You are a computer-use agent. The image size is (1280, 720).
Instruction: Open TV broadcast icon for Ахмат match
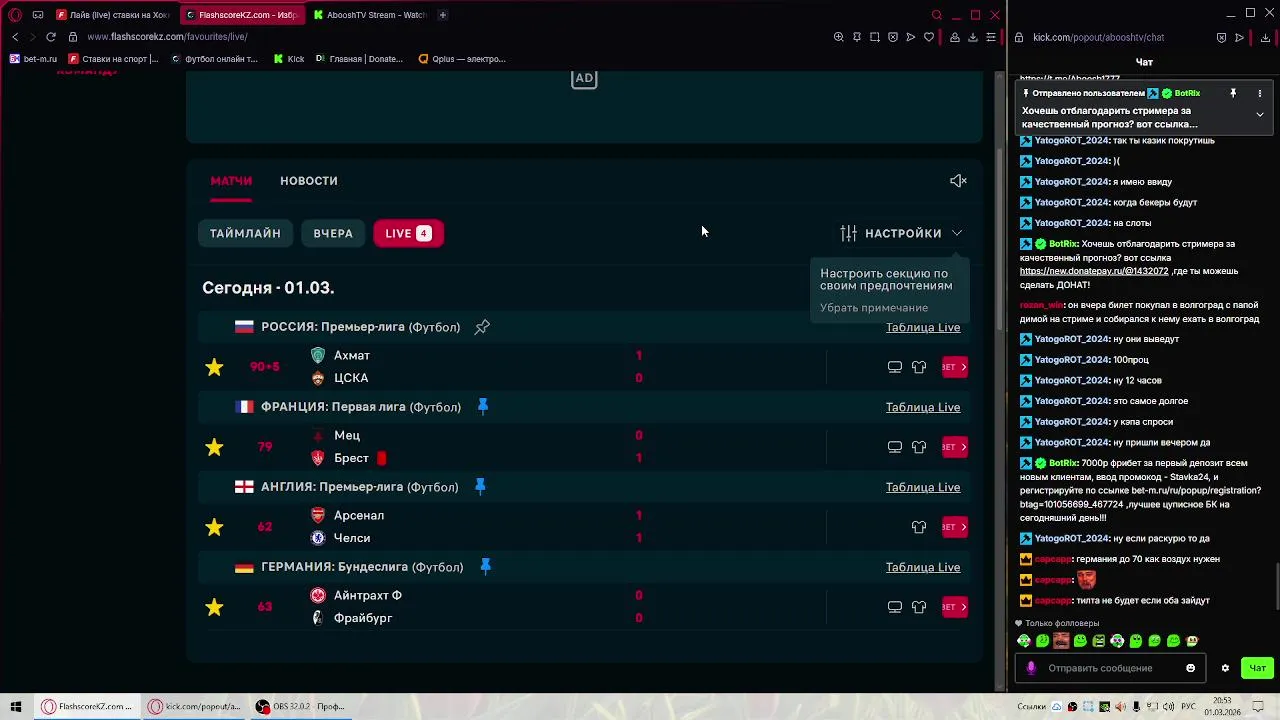[x=895, y=367]
